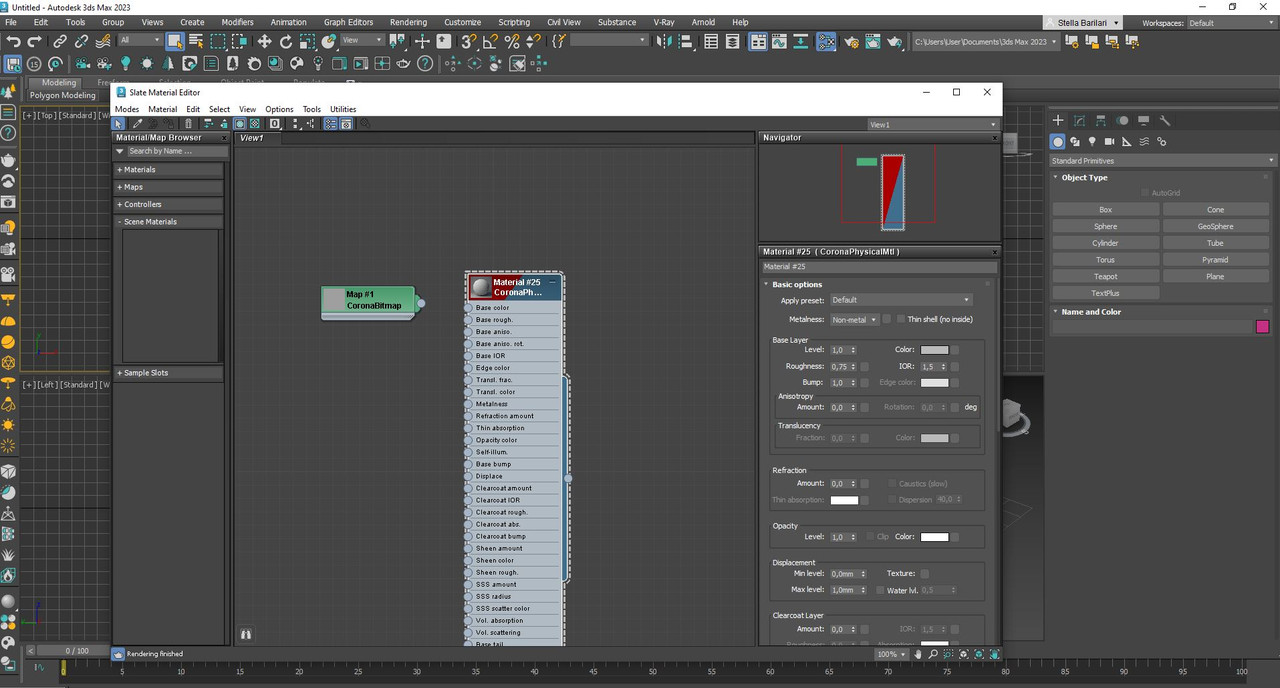Click the GeoSphere object button
This screenshot has height=688, width=1280.
coord(1215,226)
